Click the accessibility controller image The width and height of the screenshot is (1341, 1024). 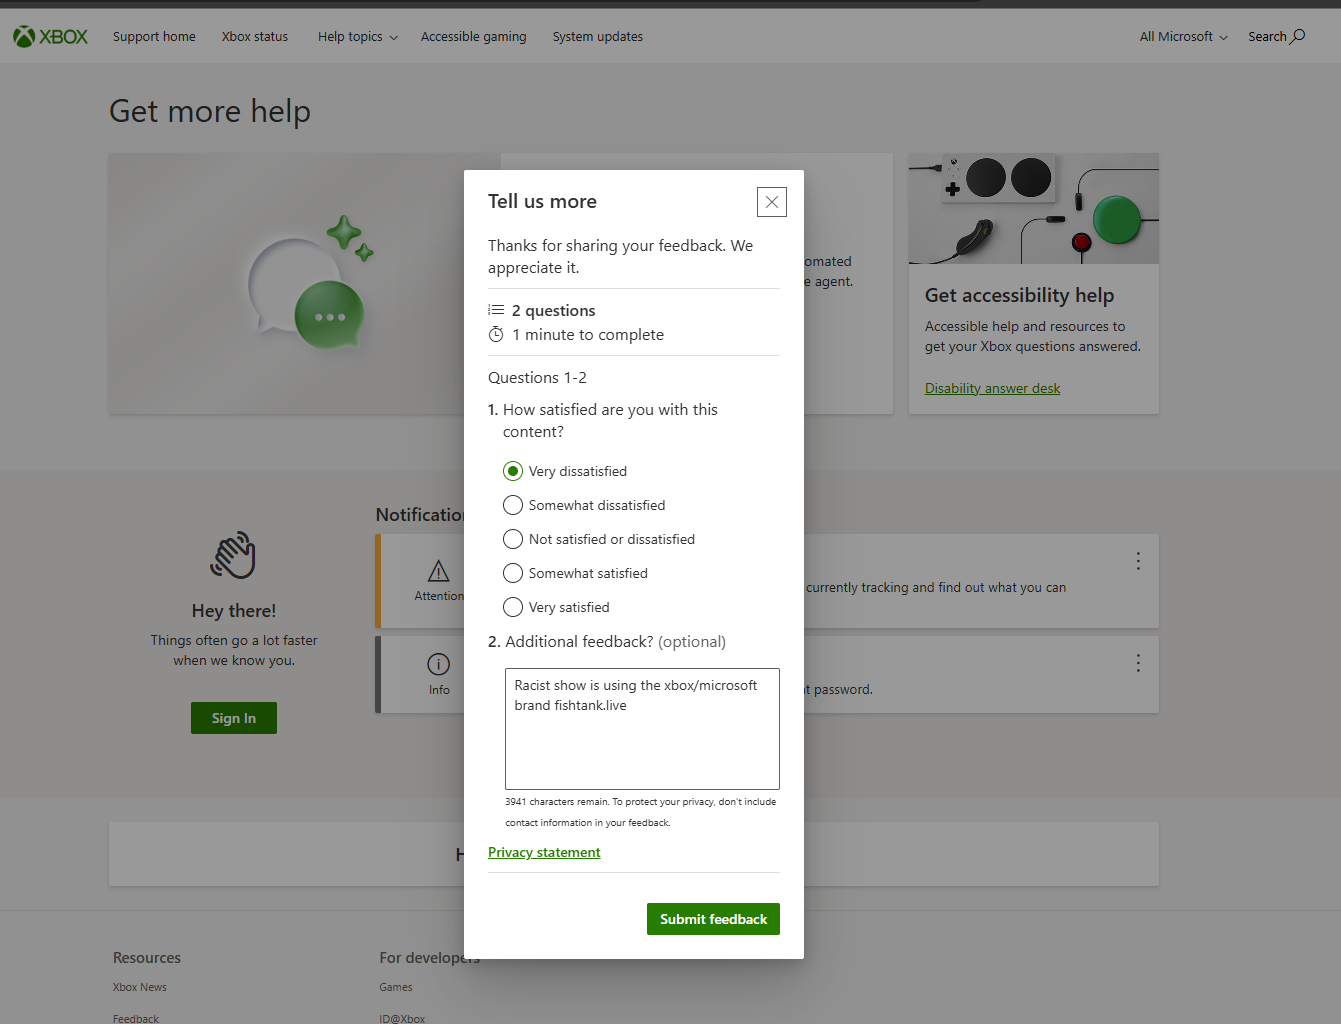1034,208
